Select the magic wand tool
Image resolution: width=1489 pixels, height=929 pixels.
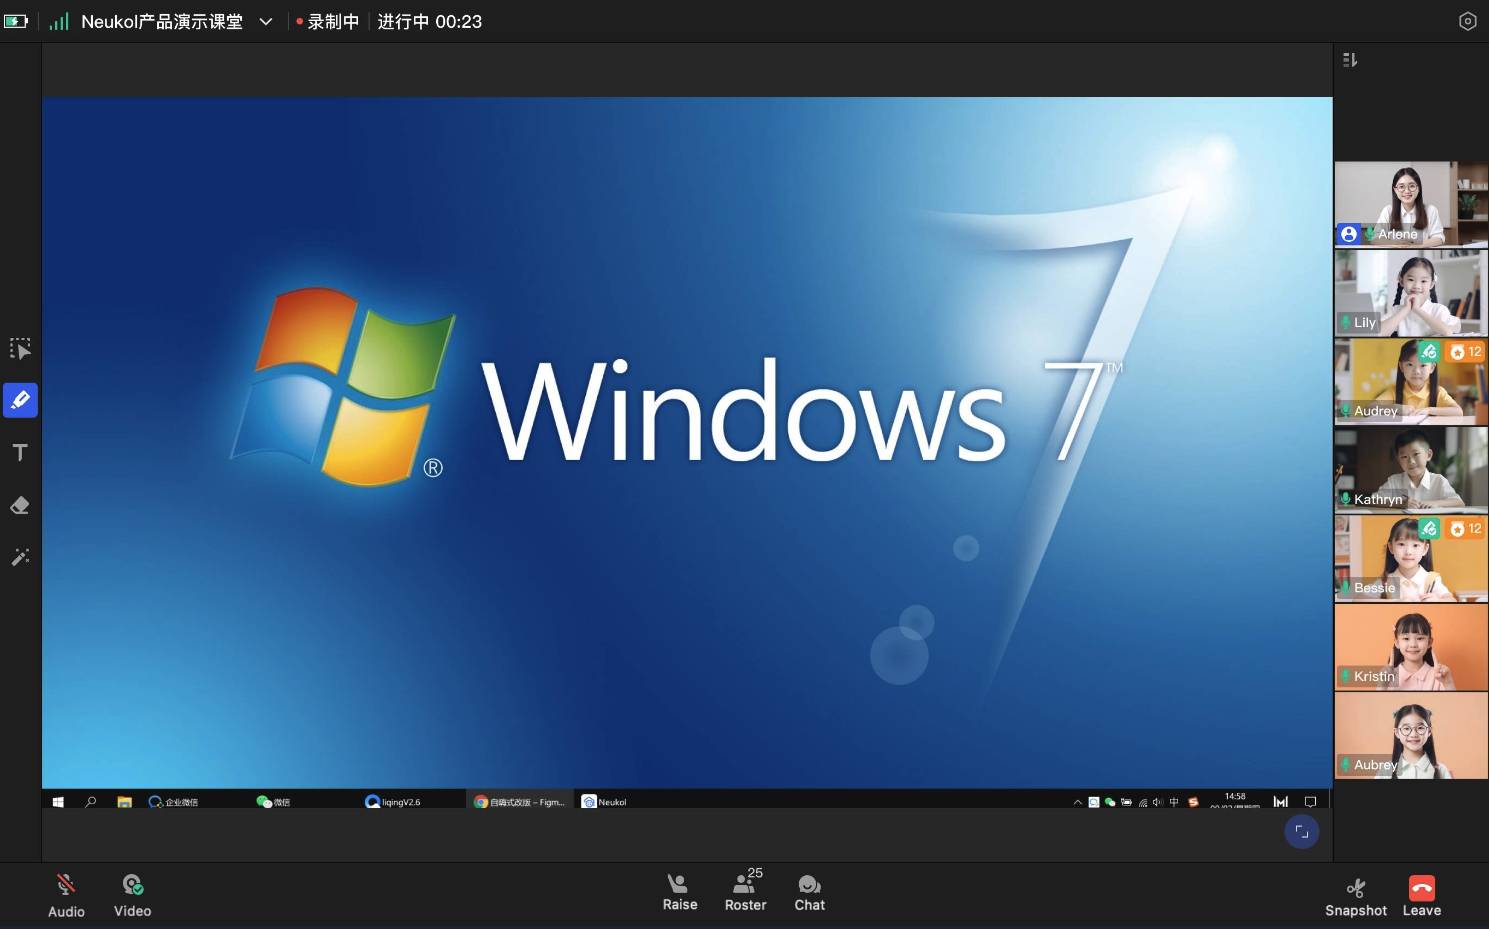pyautogui.click(x=20, y=557)
